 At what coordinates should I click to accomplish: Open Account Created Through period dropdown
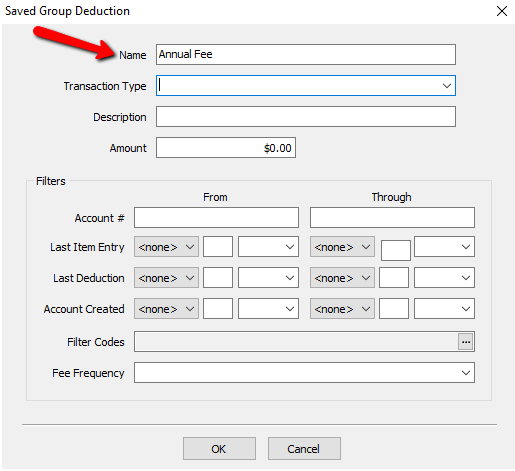[x=444, y=309]
